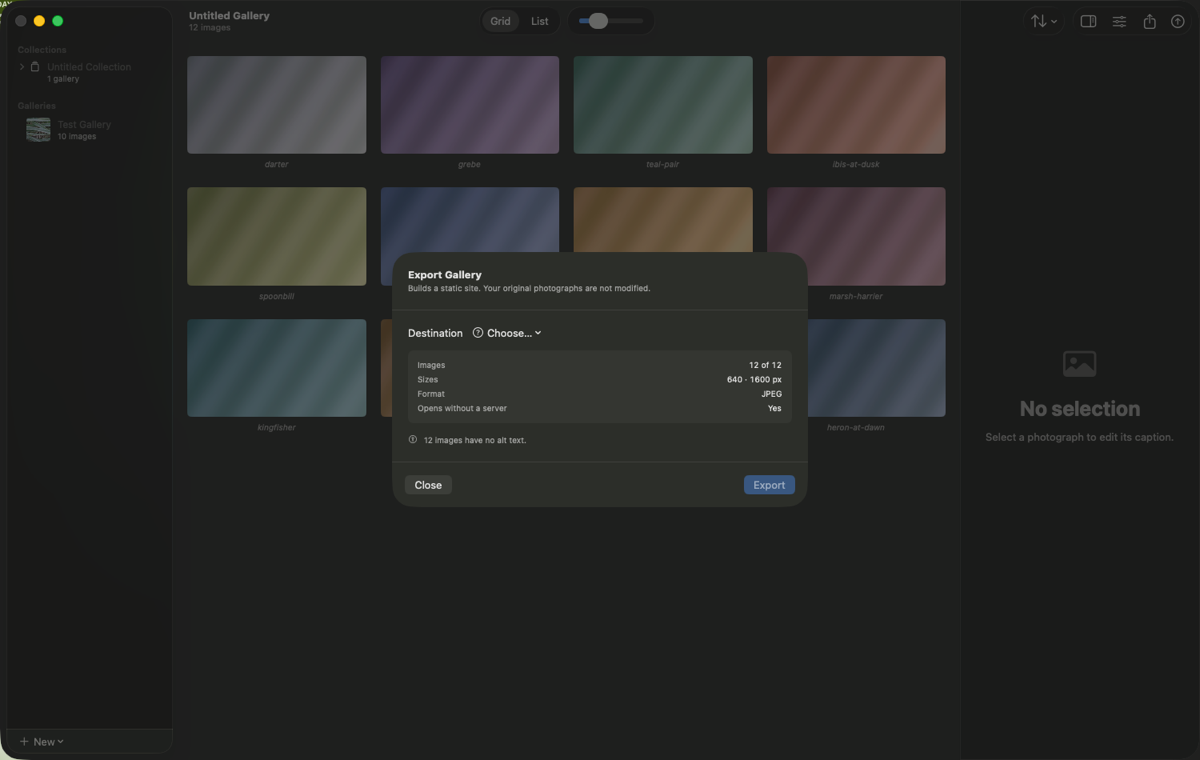Image resolution: width=1200 pixels, height=760 pixels.
Task: Toggle the inspector sidebar panel icon
Action: coord(1088,21)
